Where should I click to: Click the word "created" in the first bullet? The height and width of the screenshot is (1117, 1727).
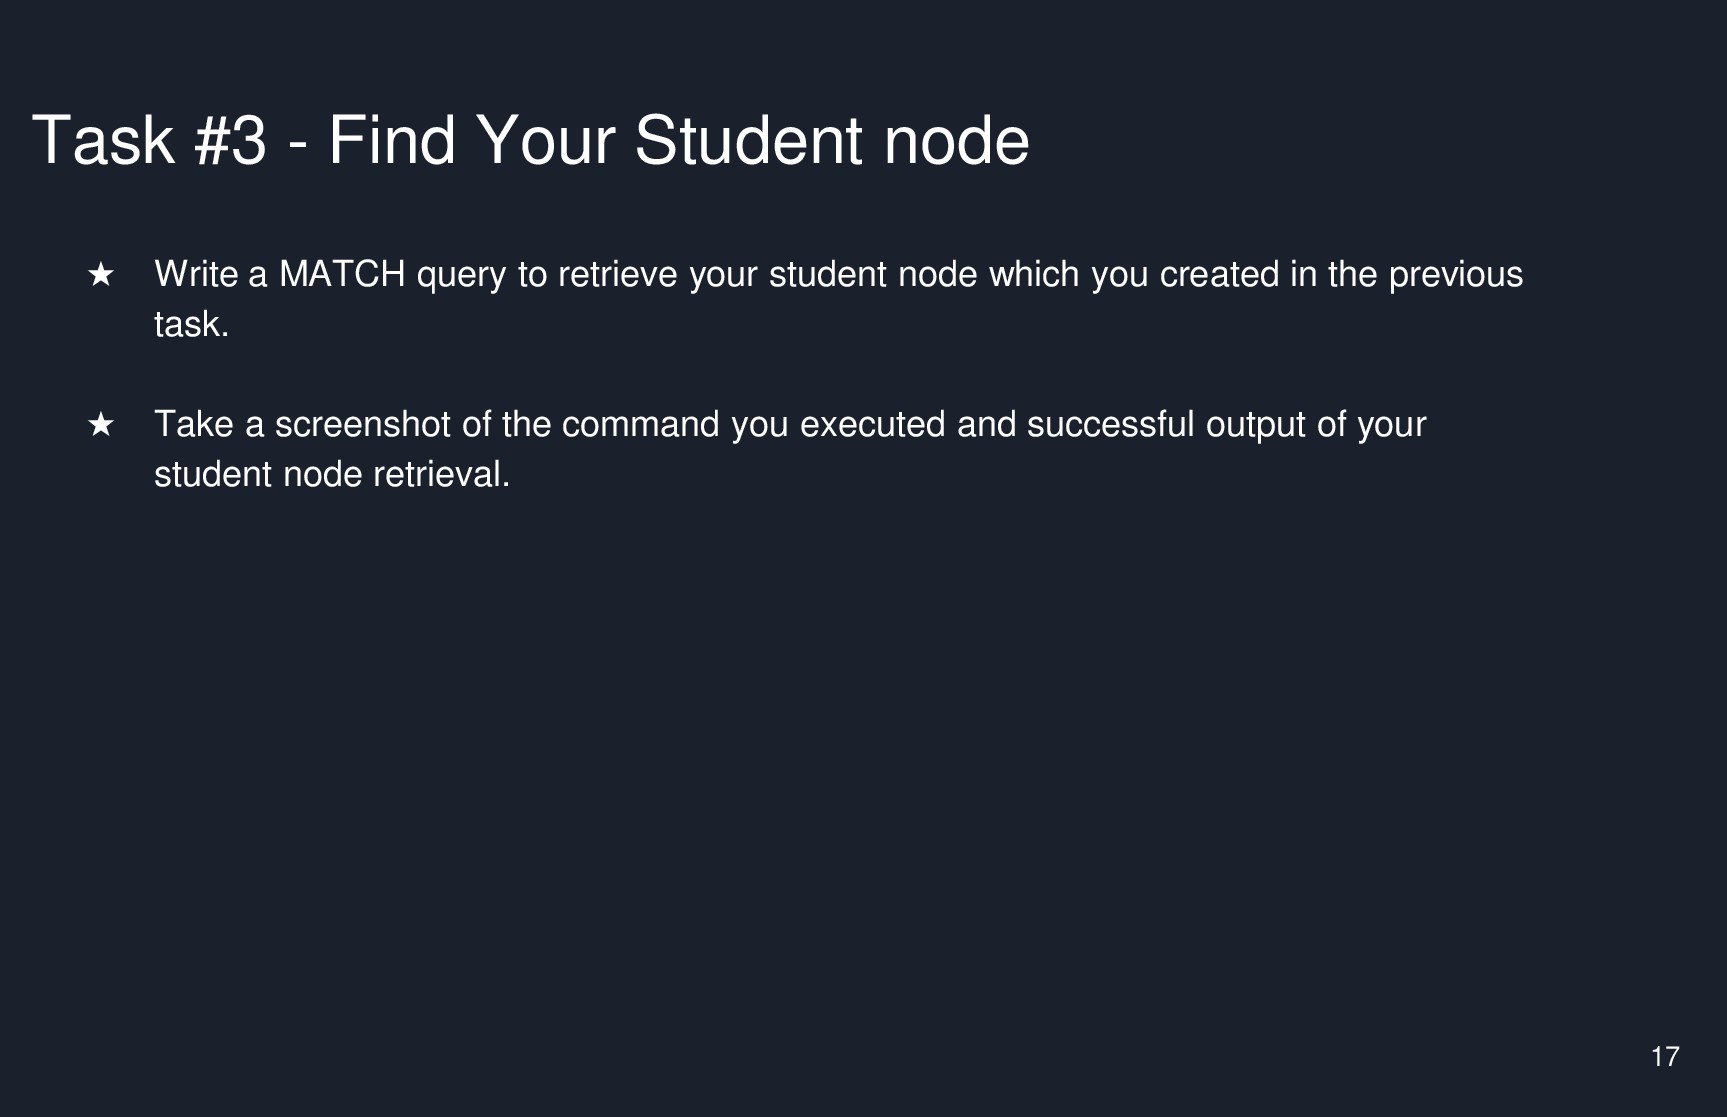[1219, 274]
